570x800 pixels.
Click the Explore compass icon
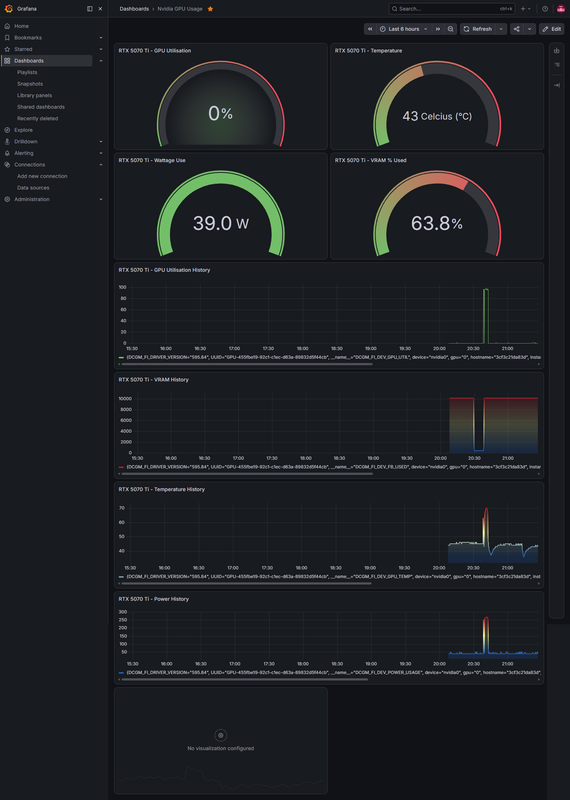coord(7,130)
